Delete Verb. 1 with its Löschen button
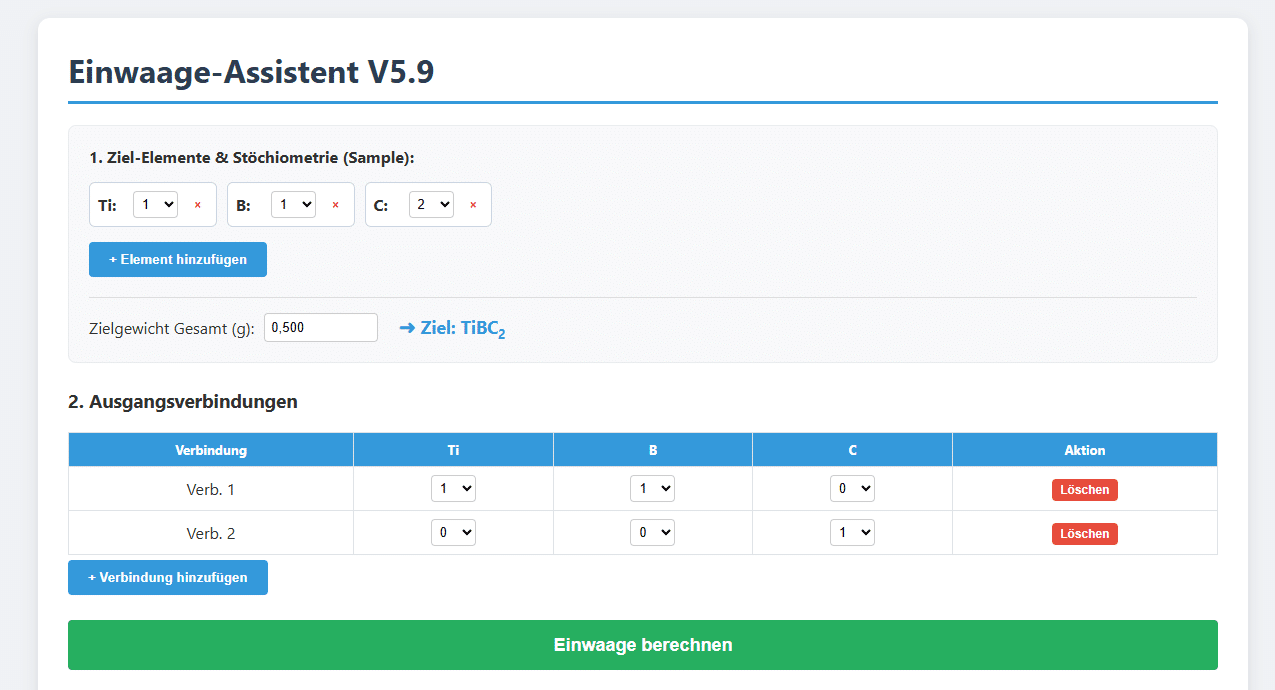 point(1084,490)
